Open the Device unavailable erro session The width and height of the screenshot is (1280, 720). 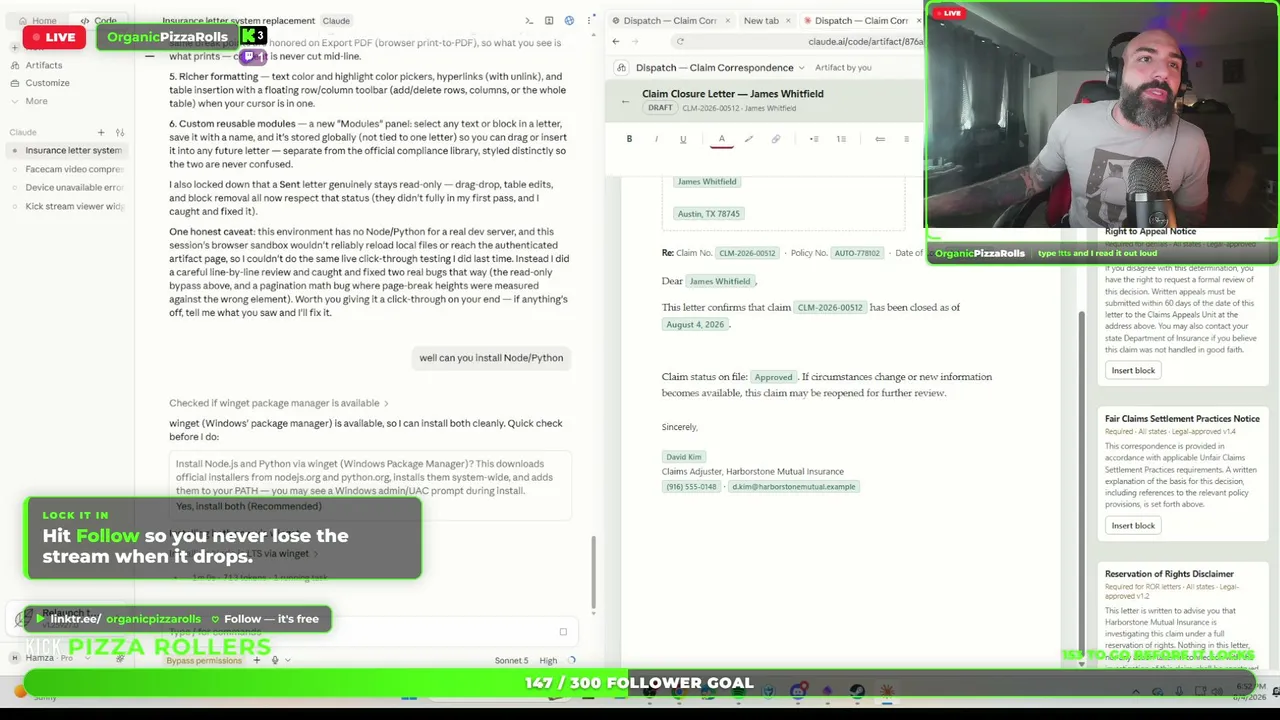[67, 187]
